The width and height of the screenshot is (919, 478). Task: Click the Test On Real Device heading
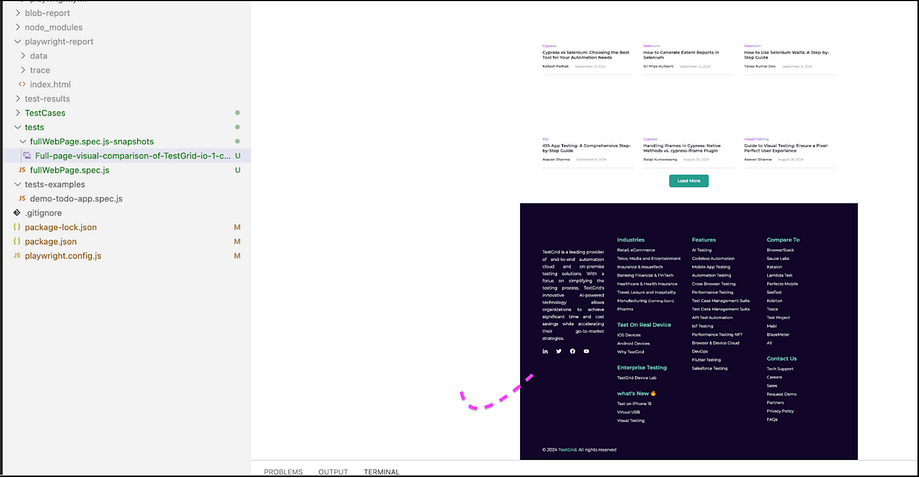(x=644, y=325)
